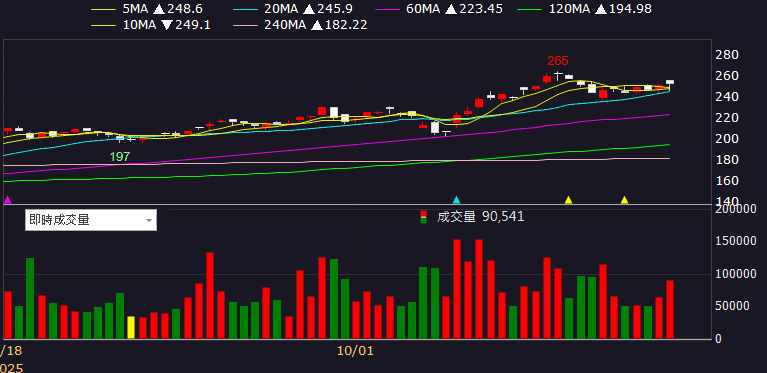This screenshot has width=767, height=373.
Task: Click the magenta triangle marker on the price chart
Action: pyautogui.click(x=7, y=199)
